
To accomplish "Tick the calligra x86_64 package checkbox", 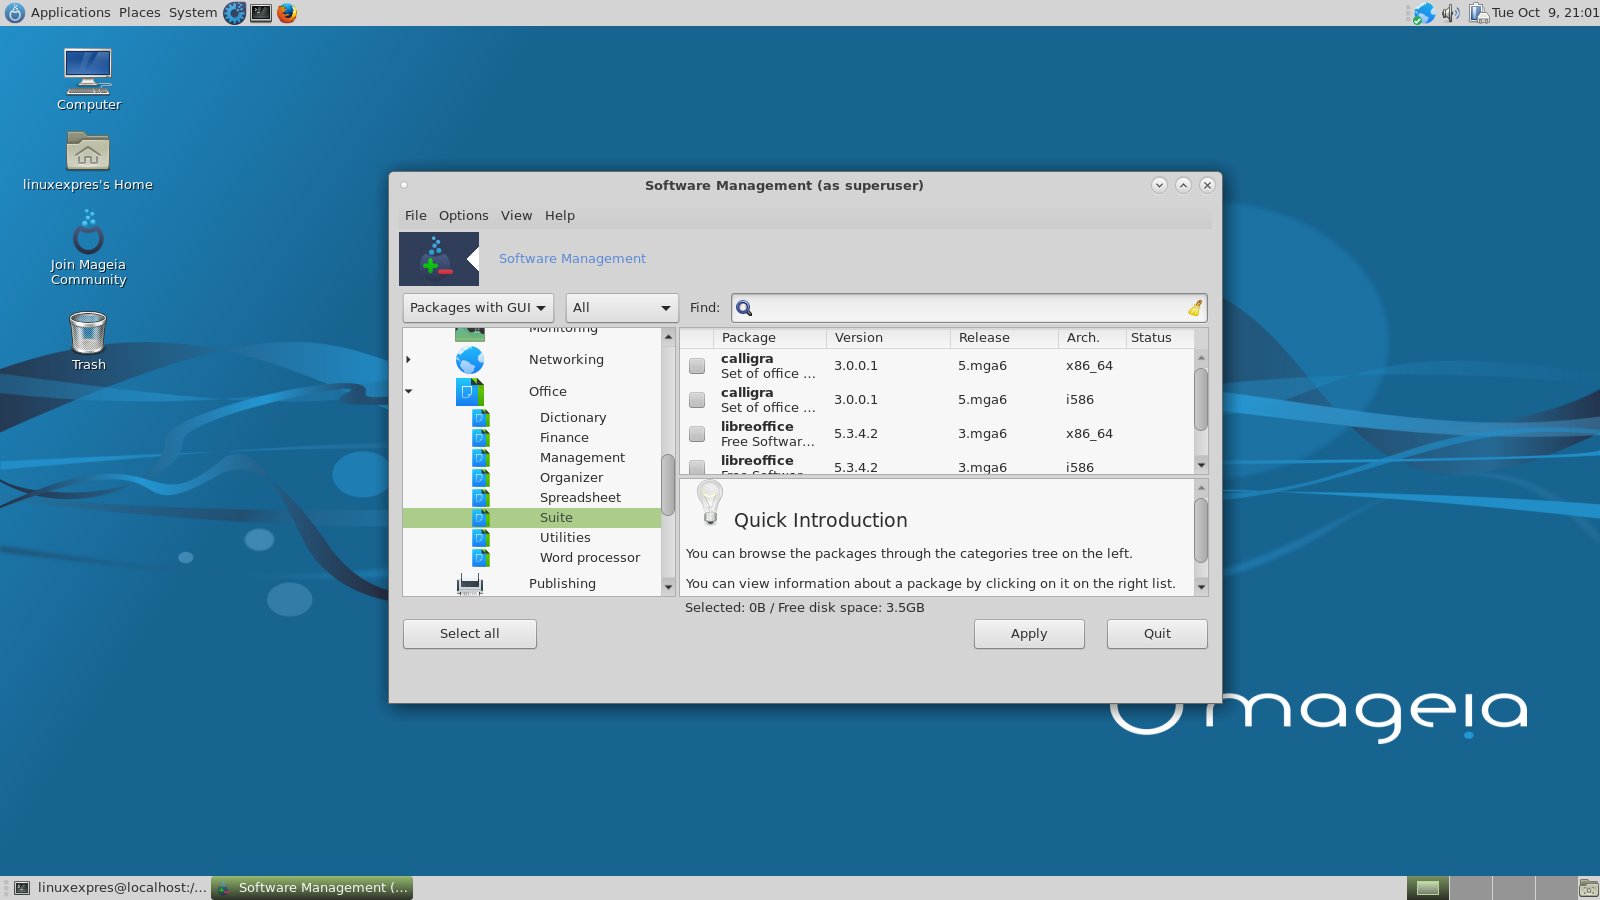I will click(697, 366).
